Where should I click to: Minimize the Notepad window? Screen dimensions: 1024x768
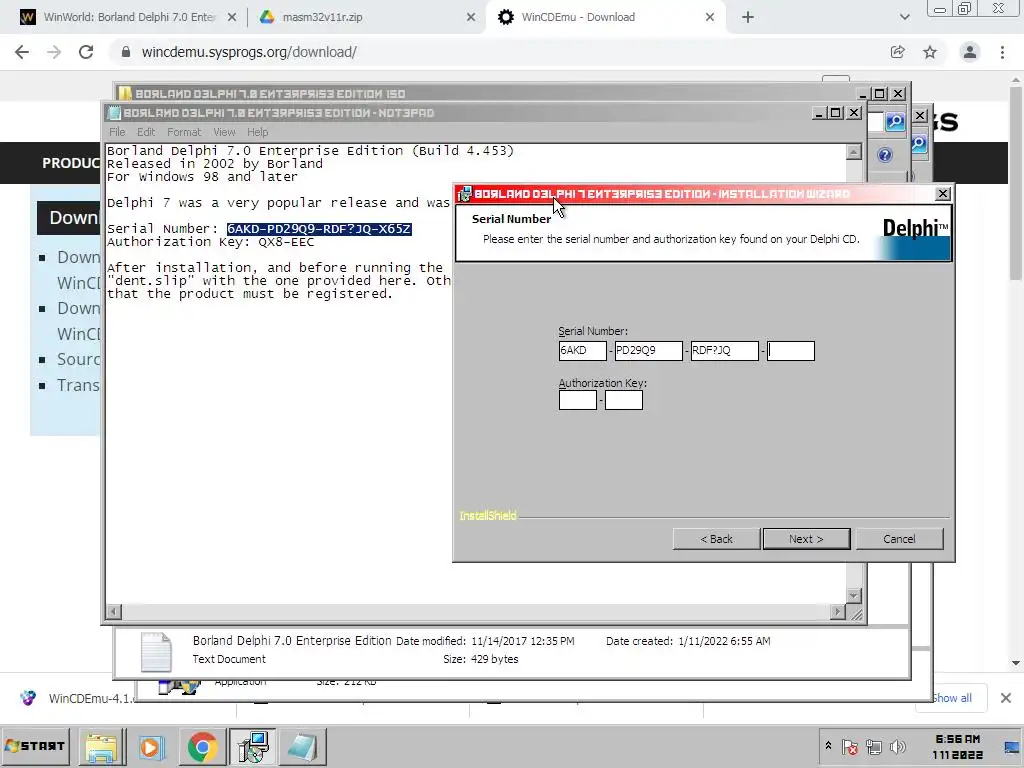coord(819,113)
